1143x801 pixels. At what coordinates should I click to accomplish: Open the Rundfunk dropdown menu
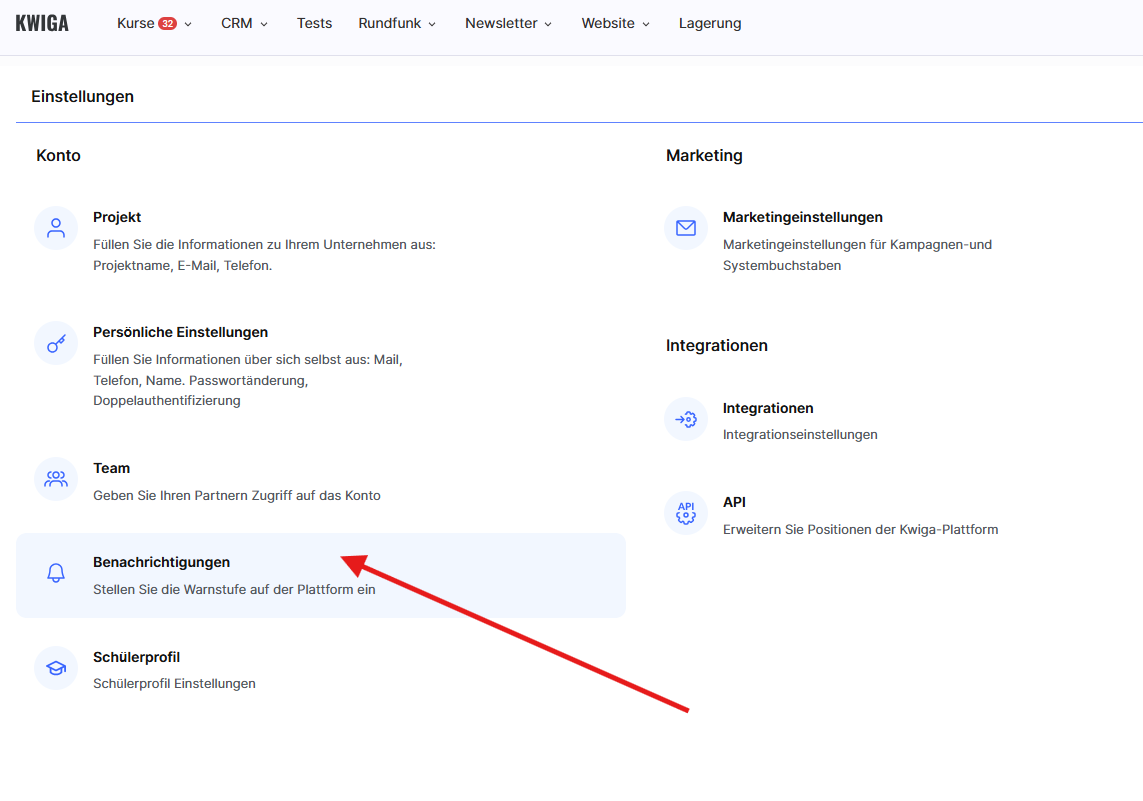397,23
